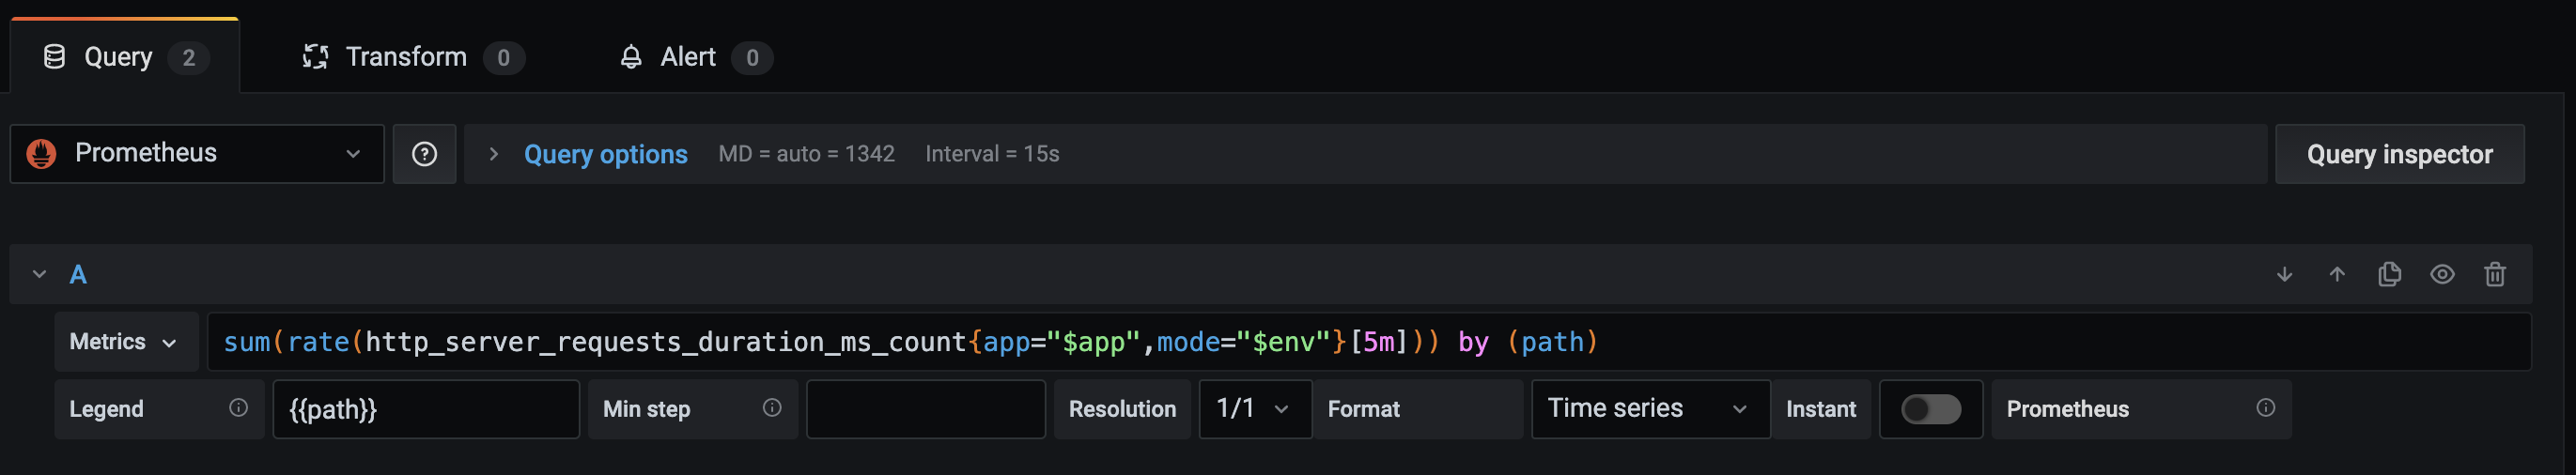
Task: Click the Legend field containing {{path}}
Action: pos(425,409)
